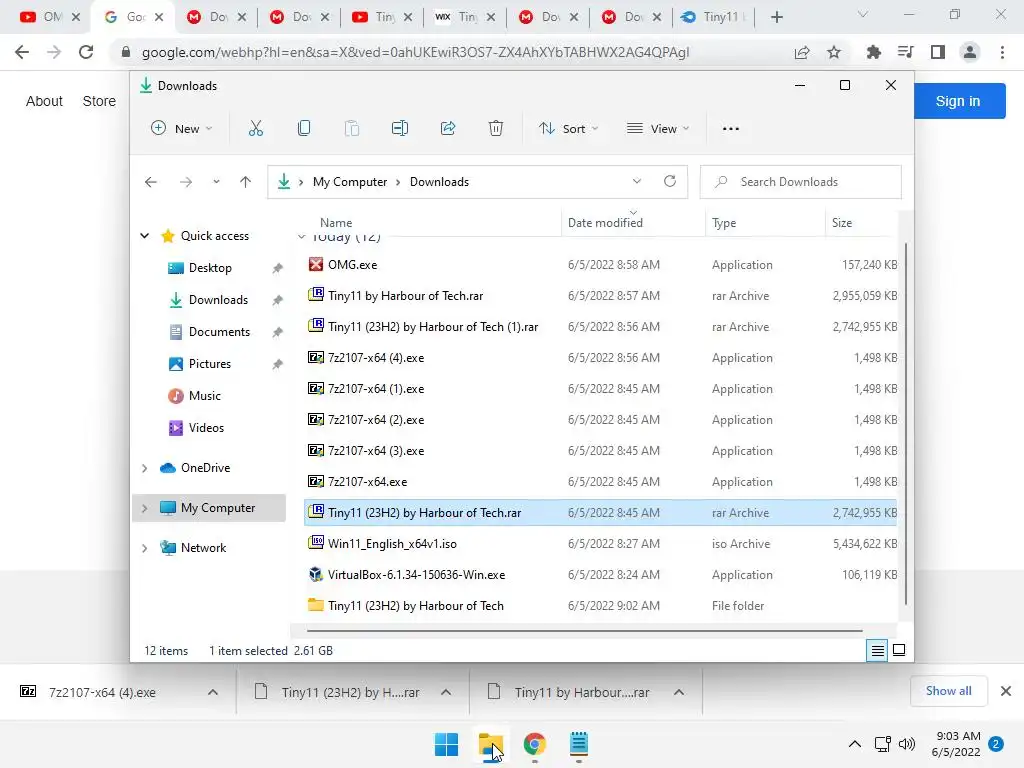Viewport: 1024px width, 768px height.
Task: Click the horizontal scrollbar in file list
Action: tap(584, 632)
